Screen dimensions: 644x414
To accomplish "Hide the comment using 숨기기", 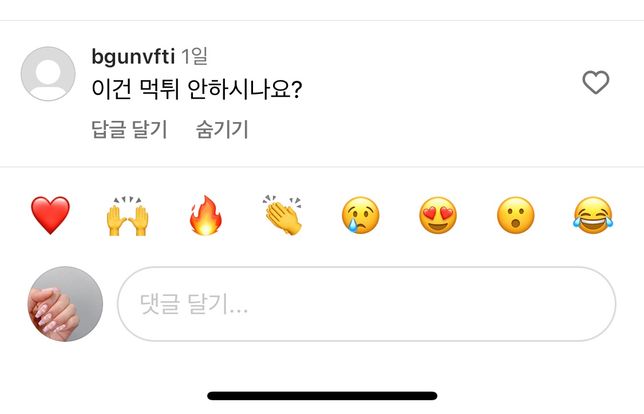I will [x=222, y=129].
